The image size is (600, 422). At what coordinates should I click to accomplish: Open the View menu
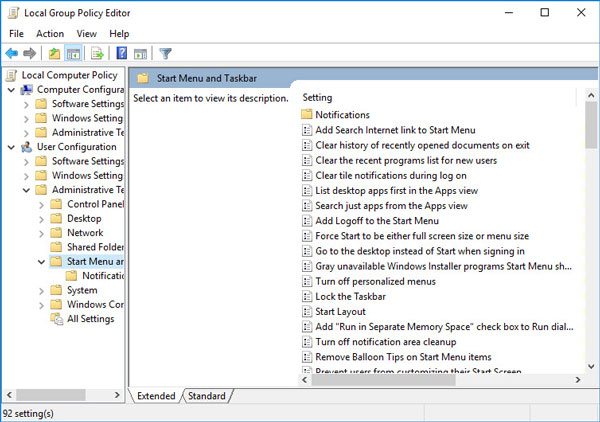pos(87,33)
